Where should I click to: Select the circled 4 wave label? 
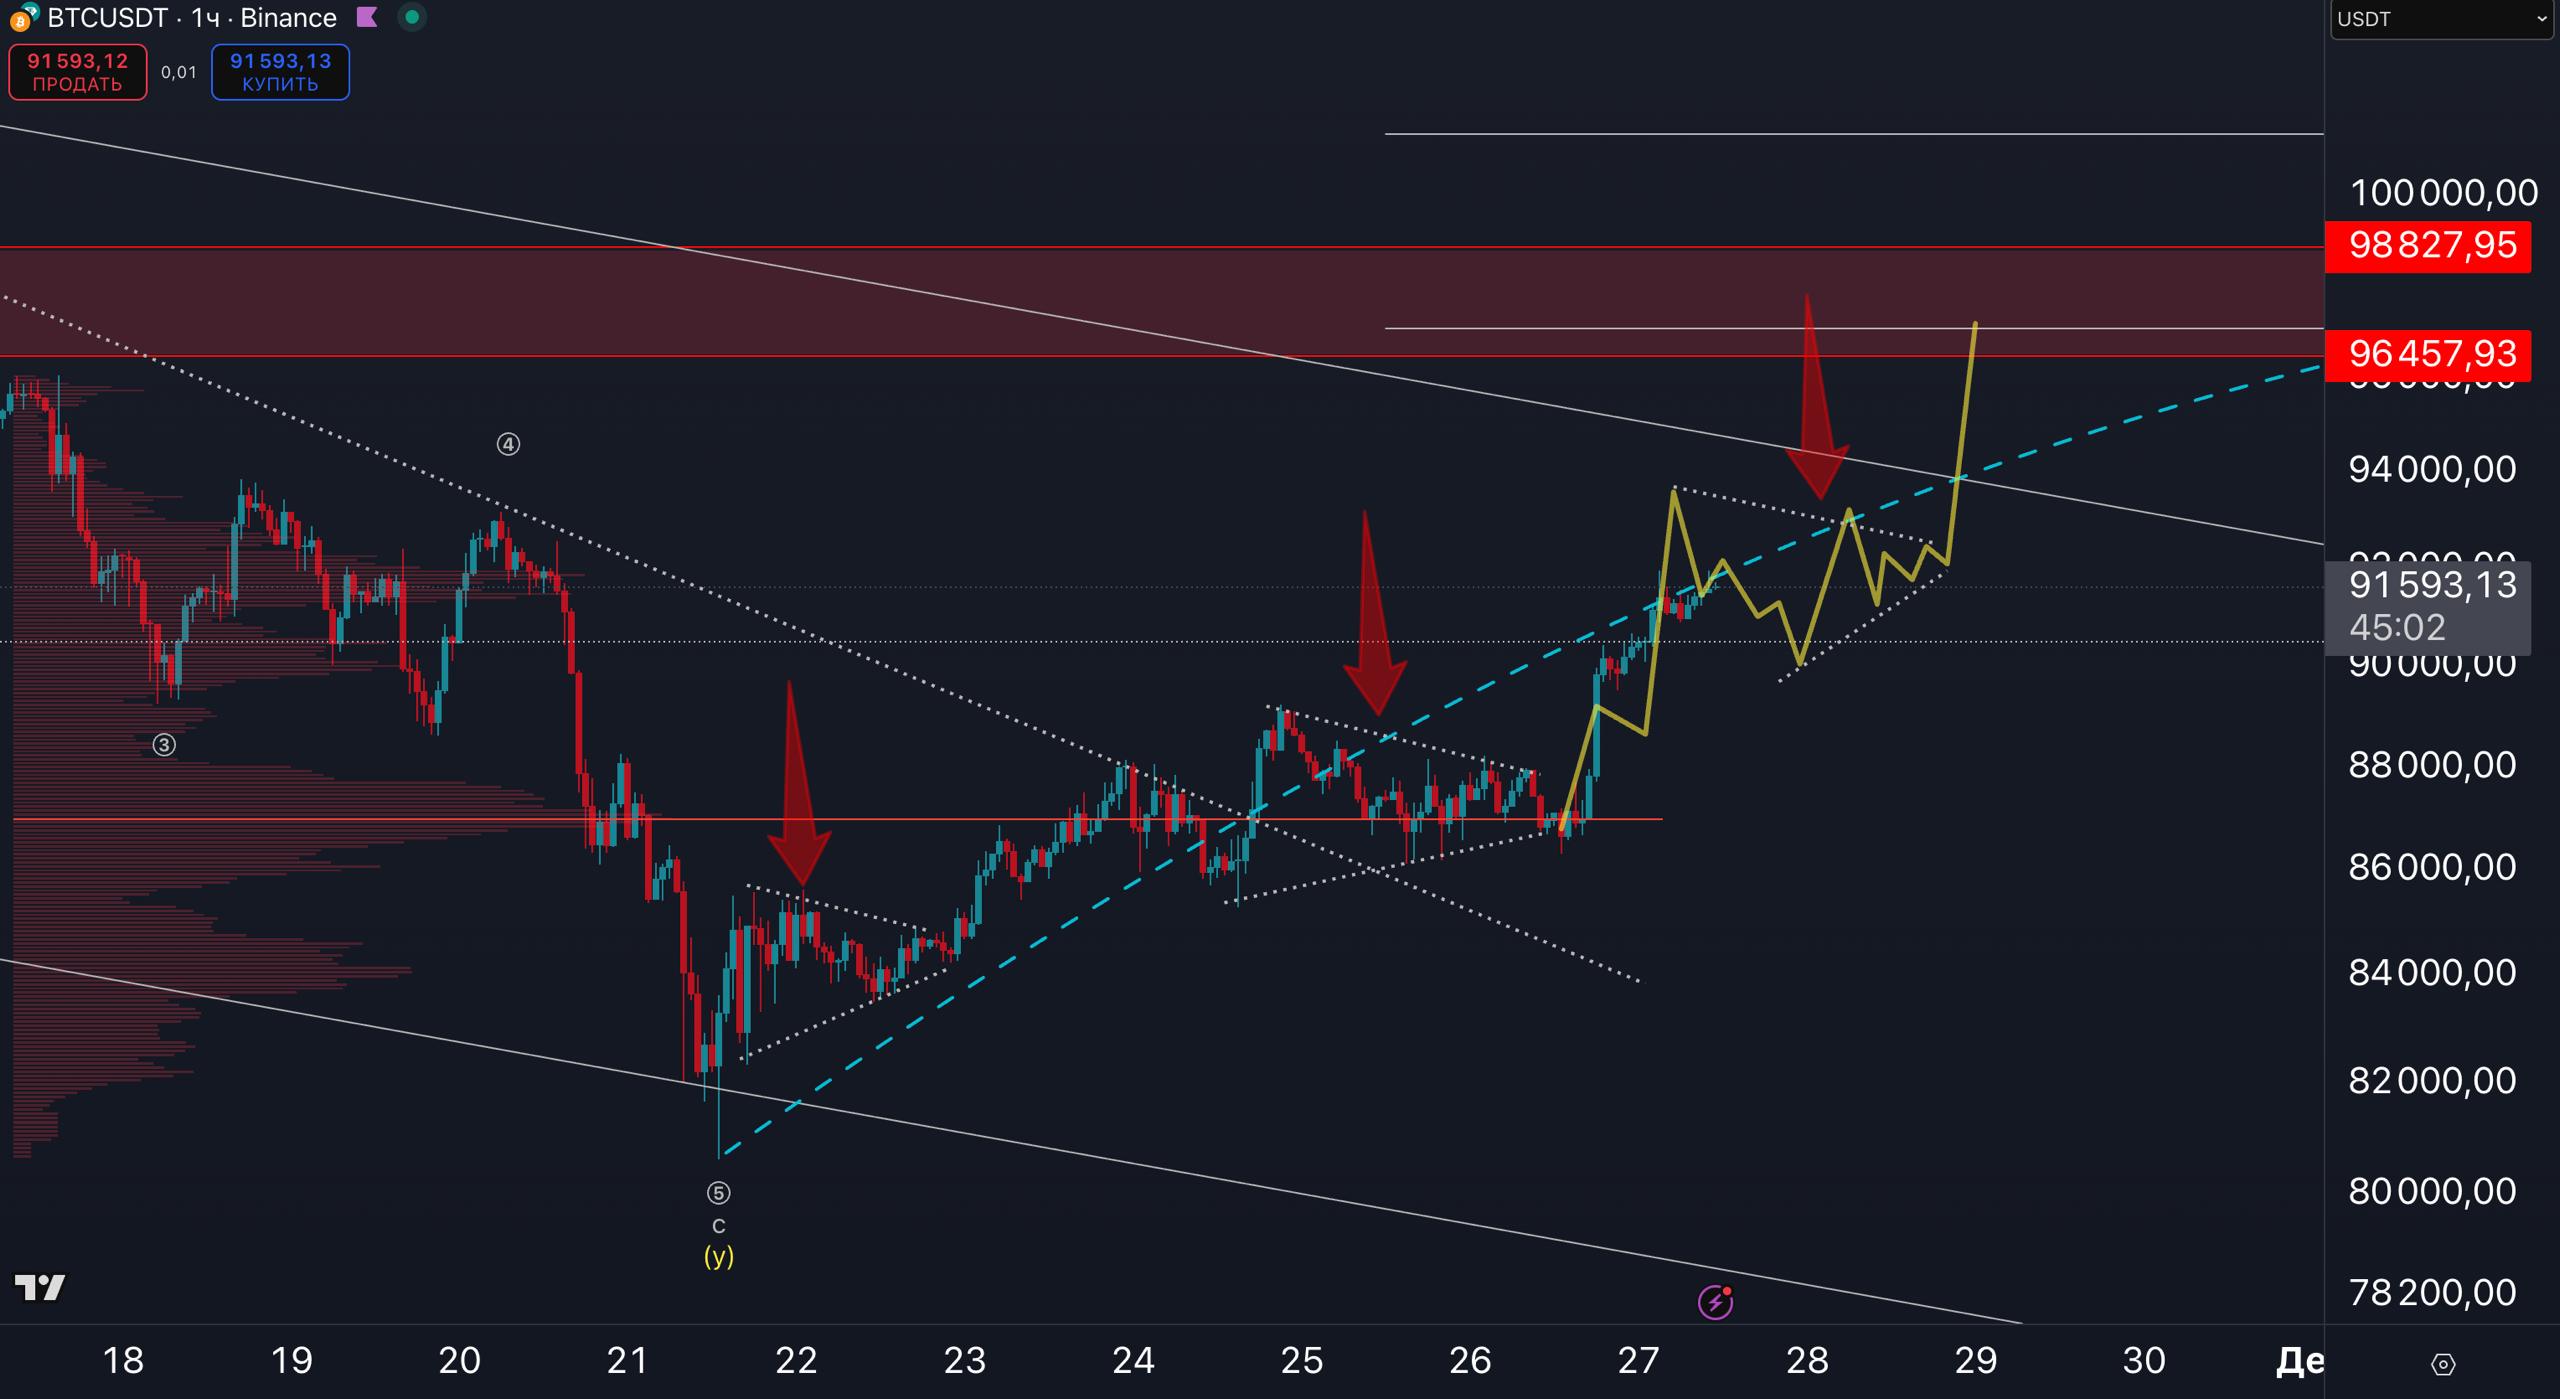pyautogui.click(x=508, y=444)
